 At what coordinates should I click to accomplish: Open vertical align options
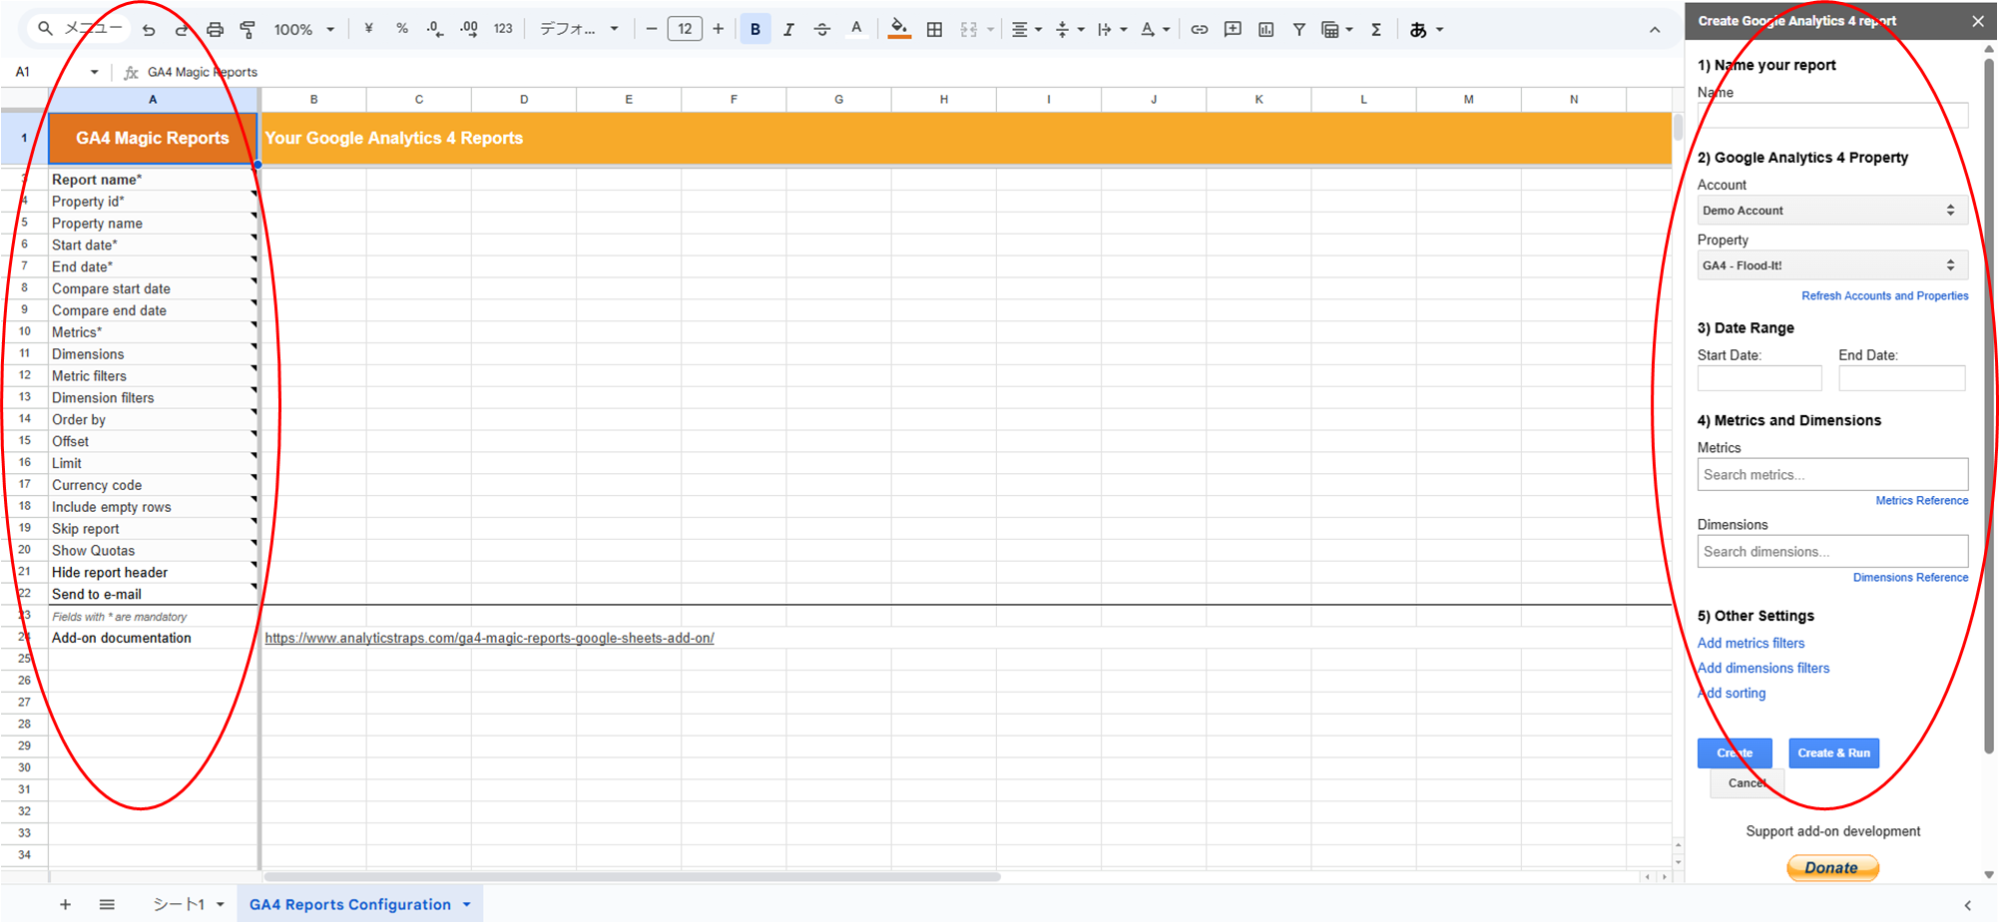(1069, 29)
